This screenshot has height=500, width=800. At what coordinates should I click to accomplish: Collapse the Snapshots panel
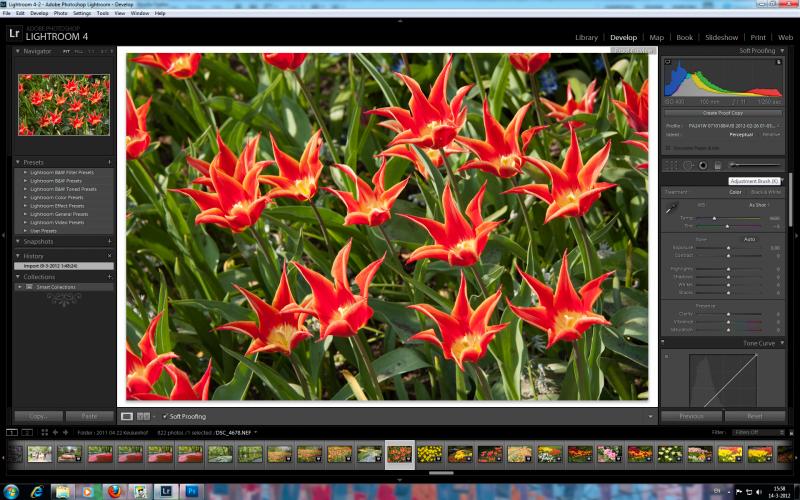click(17, 241)
